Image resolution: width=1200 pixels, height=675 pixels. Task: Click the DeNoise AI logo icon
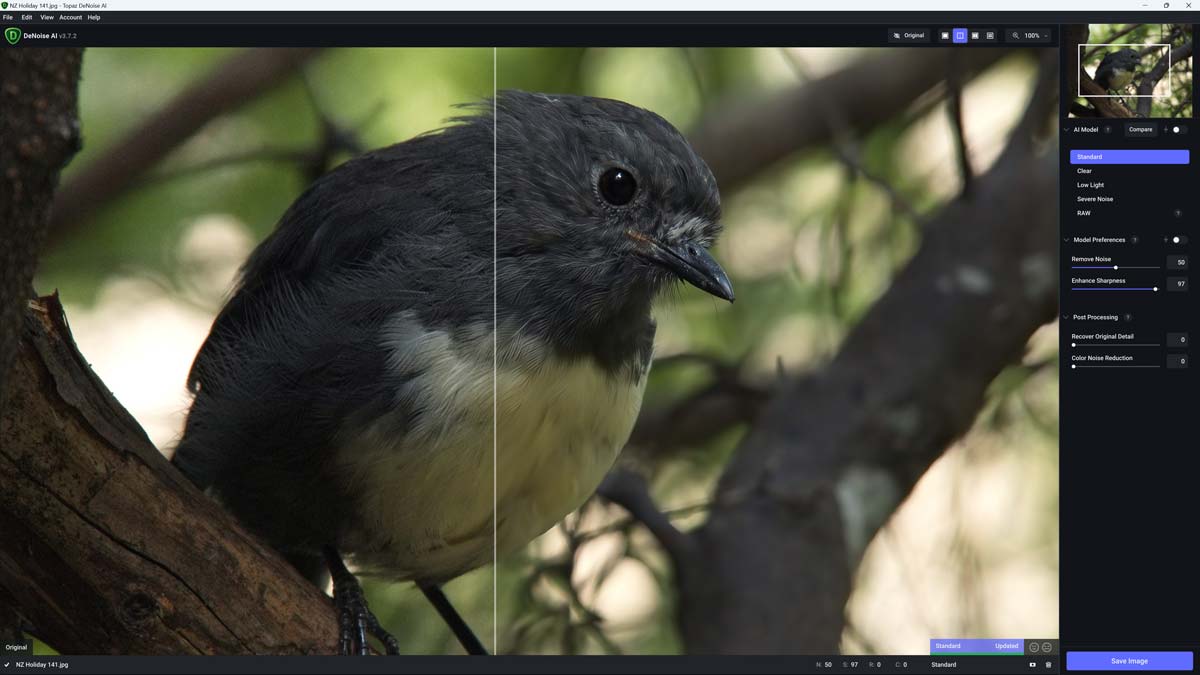(11, 34)
